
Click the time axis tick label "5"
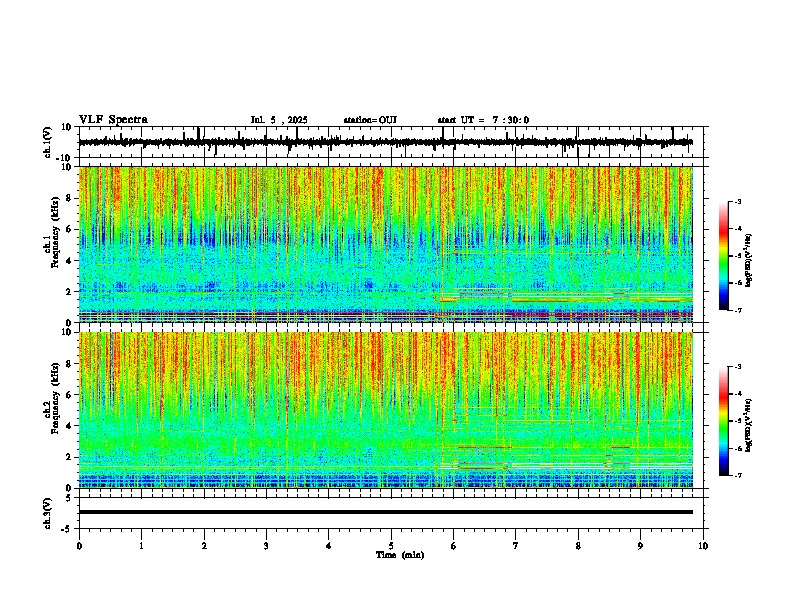391,546
